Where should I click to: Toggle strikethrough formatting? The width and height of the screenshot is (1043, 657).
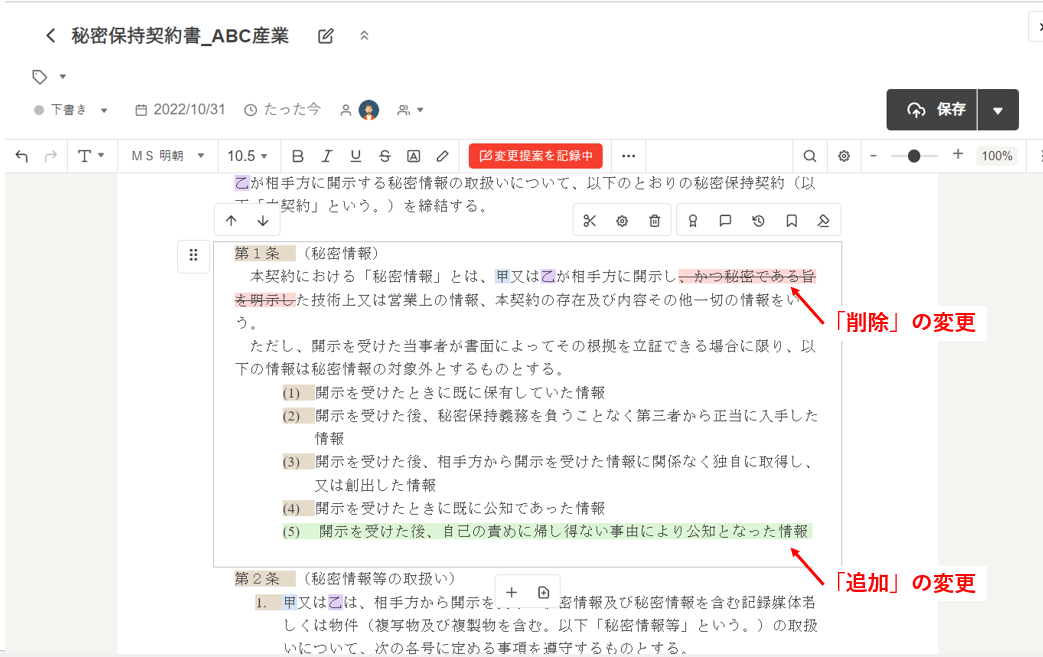pyautogui.click(x=384, y=156)
